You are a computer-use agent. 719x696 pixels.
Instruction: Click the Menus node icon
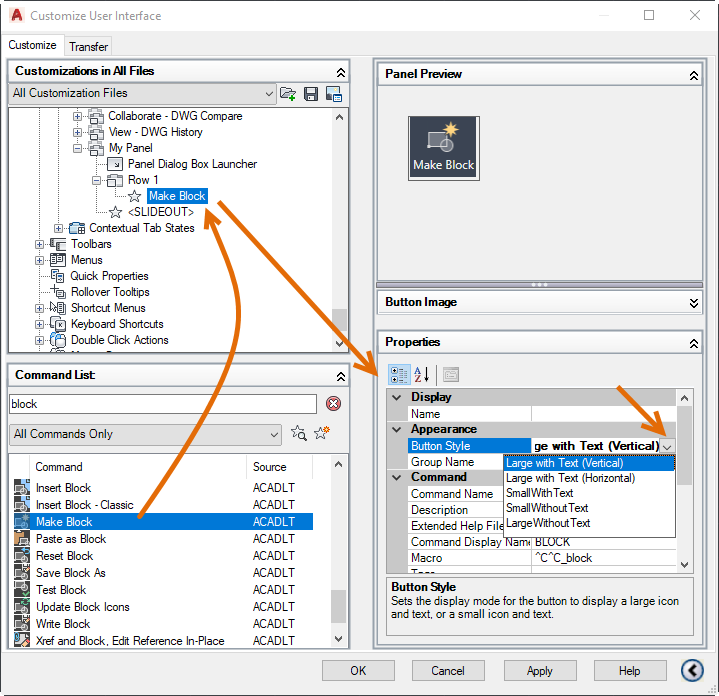pos(58,260)
